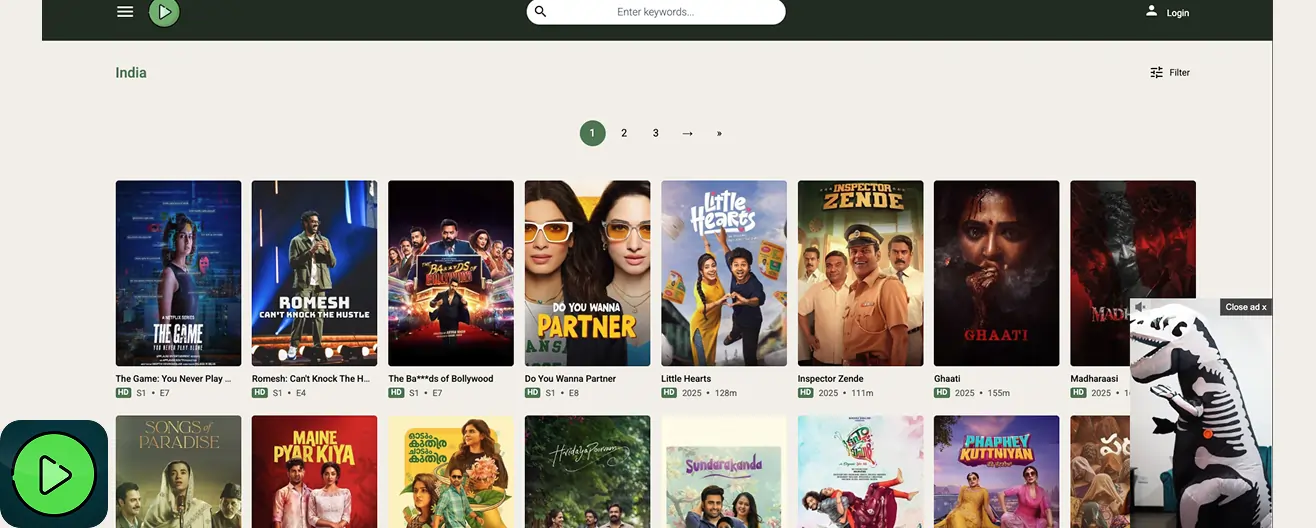Click the Login link
Viewport: 1316px width, 528px height.
(x=1177, y=13)
